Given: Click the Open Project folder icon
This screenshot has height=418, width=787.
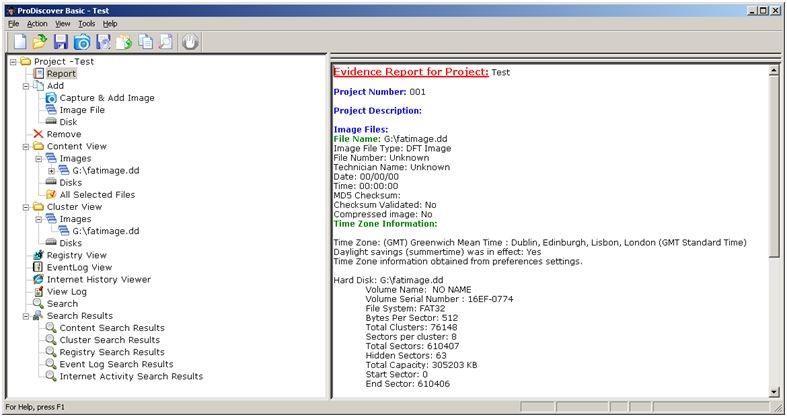Looking at the screenshot, I should [40, 42].
